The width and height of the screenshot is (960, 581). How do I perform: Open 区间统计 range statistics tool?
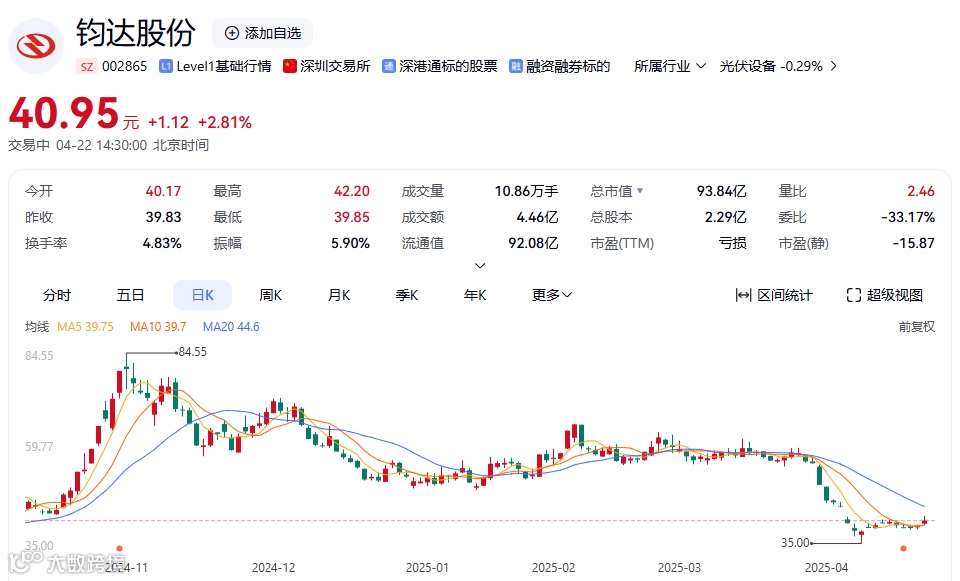point(774,295)
